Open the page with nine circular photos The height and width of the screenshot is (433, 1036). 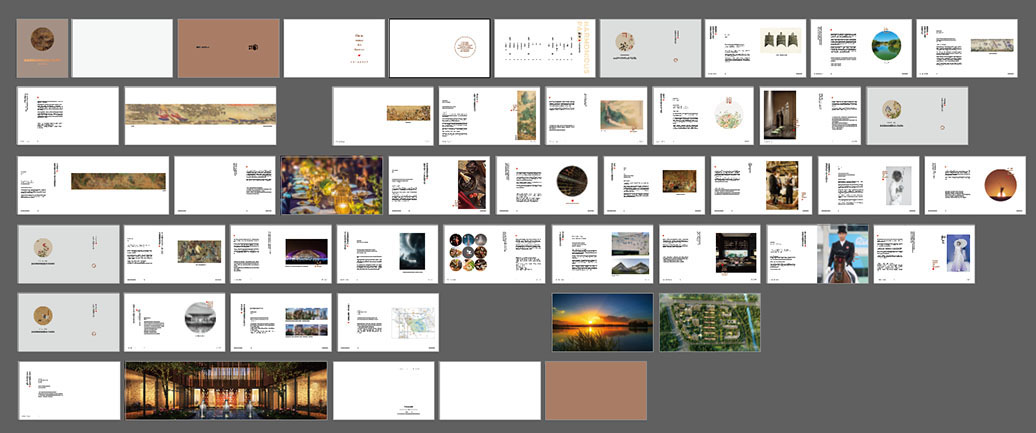(x=494, y=253)
